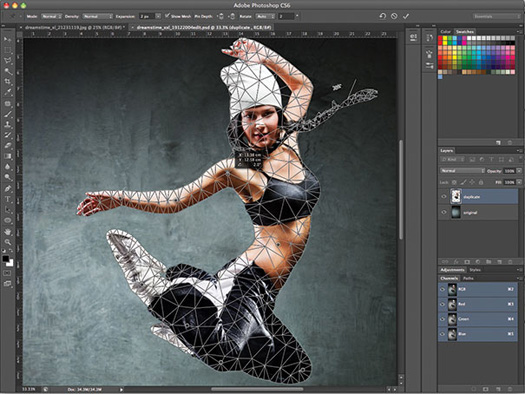
Task: Toggle Green channel visibility
Action: coord(443,319)
